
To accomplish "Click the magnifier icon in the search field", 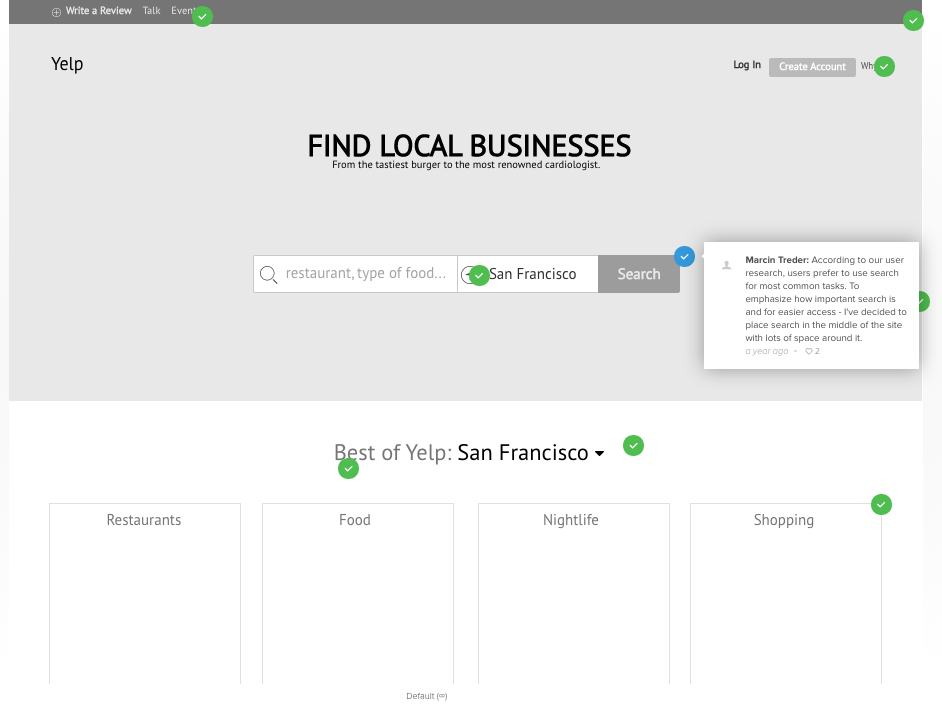I will point(268,275).
